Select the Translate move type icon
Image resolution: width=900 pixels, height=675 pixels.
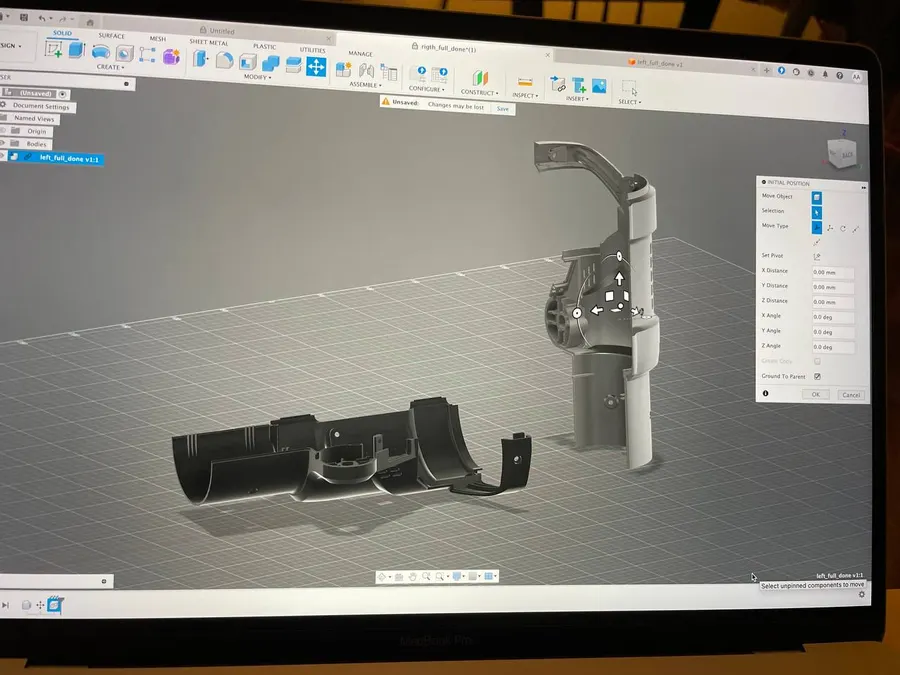click(830, 228)
